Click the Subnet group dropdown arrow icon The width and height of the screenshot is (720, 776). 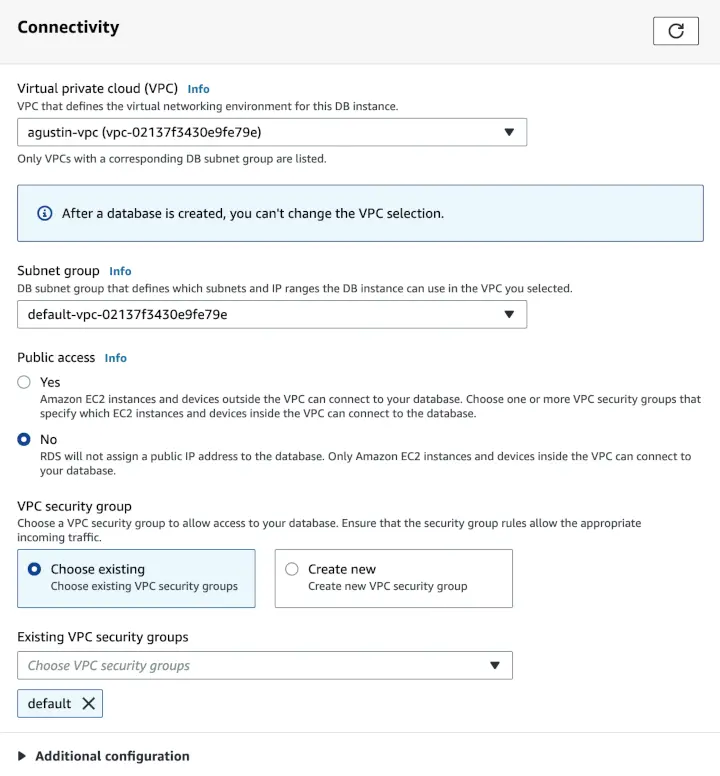point(509,314)
